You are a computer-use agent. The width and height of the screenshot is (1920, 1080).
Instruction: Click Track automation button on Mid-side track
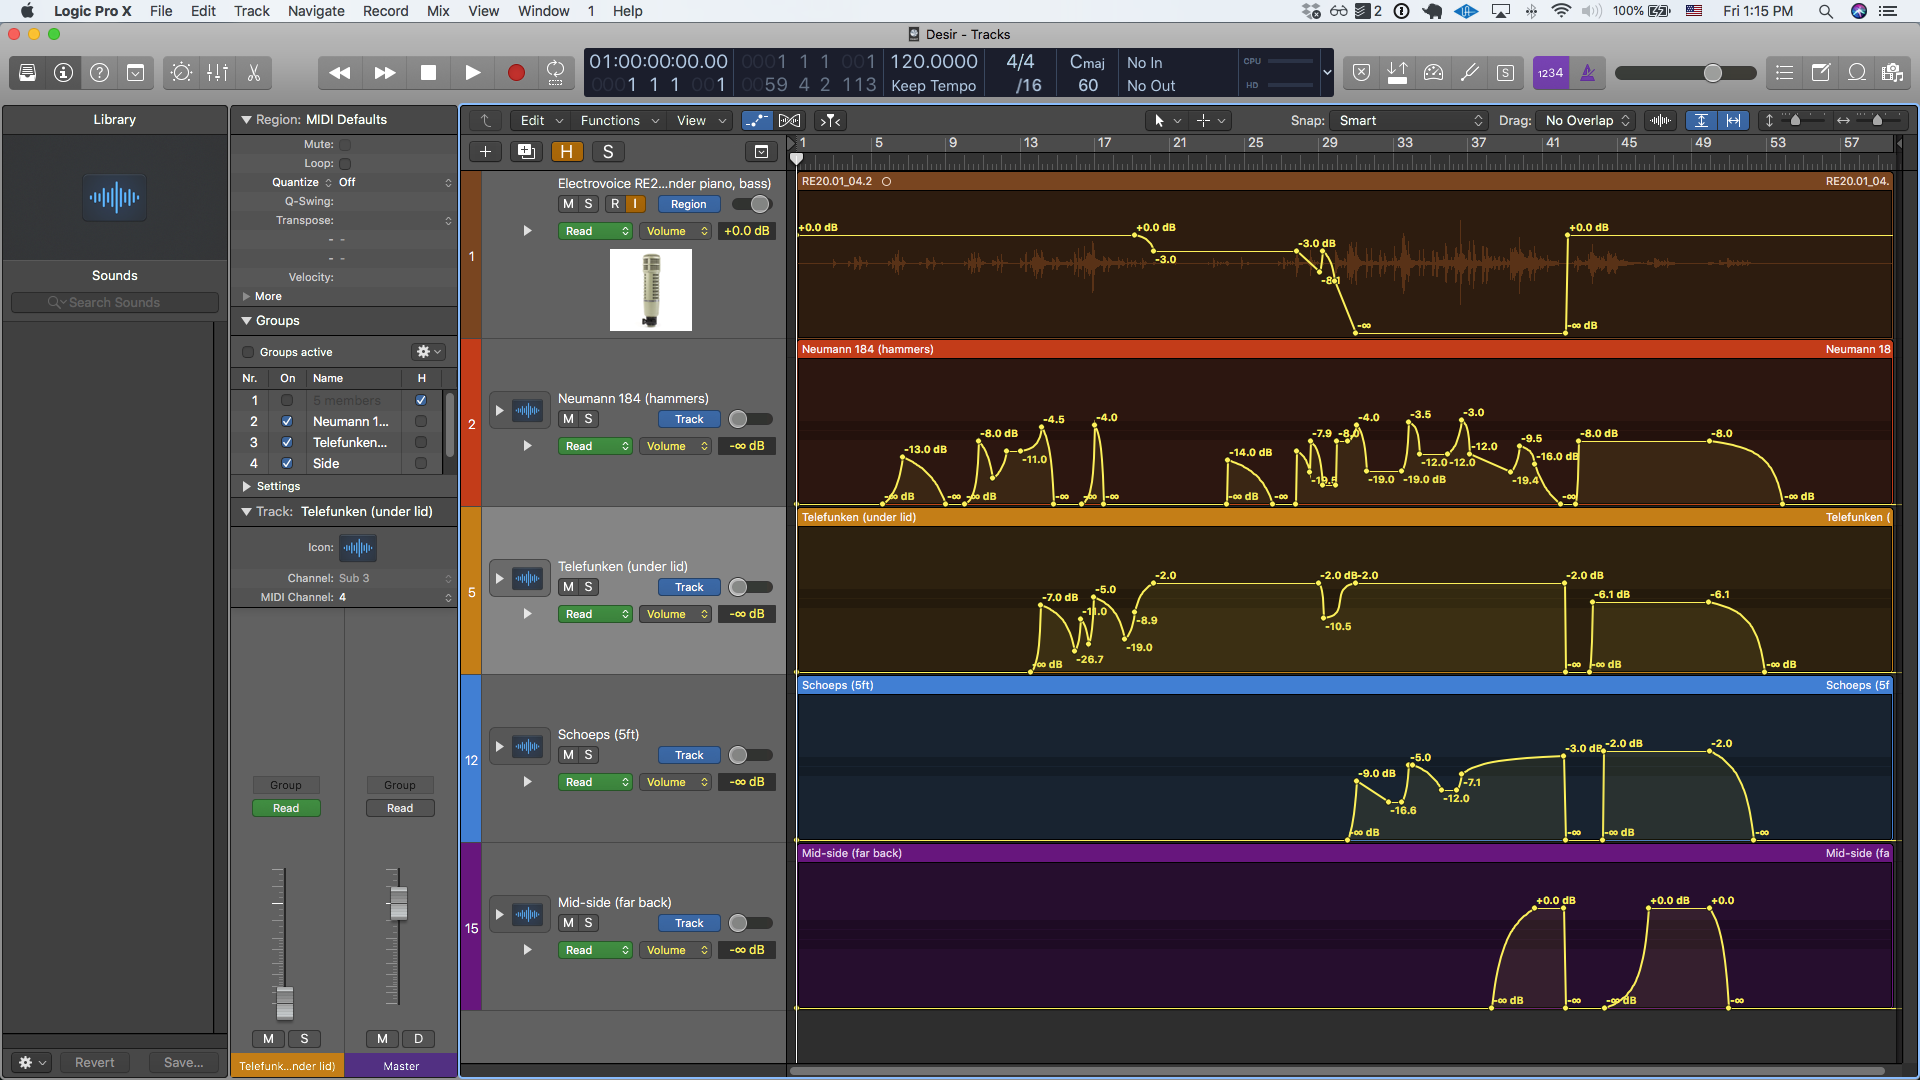689,923
